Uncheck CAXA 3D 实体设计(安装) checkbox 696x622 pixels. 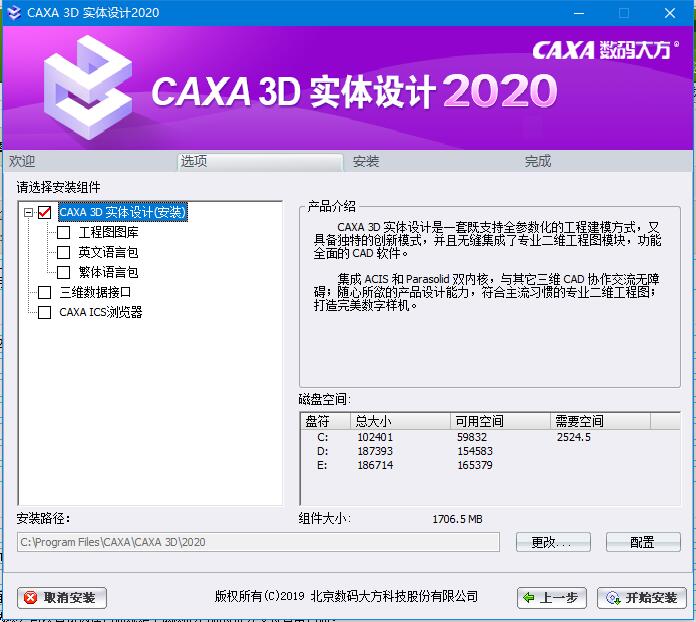coord(44,212)
